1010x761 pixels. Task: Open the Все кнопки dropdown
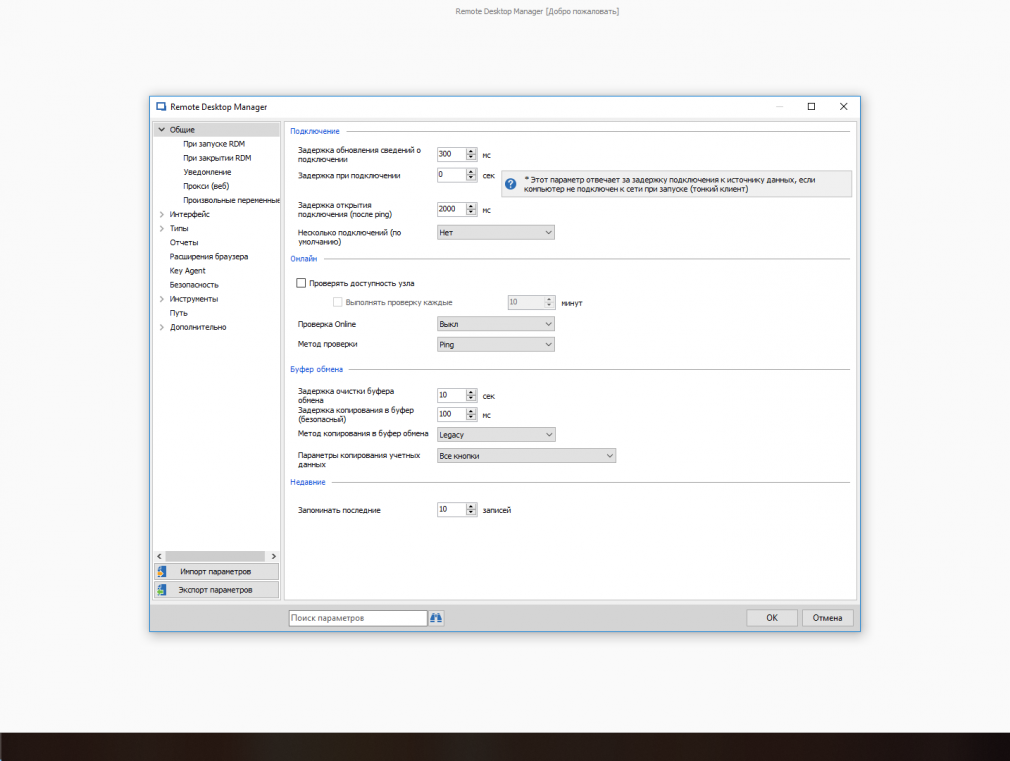point(526,456)
